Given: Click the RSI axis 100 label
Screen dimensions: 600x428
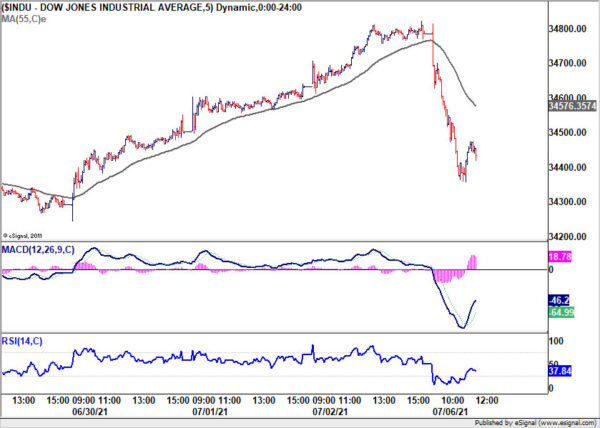Looking at the screenshot, I should pos(556,341).
